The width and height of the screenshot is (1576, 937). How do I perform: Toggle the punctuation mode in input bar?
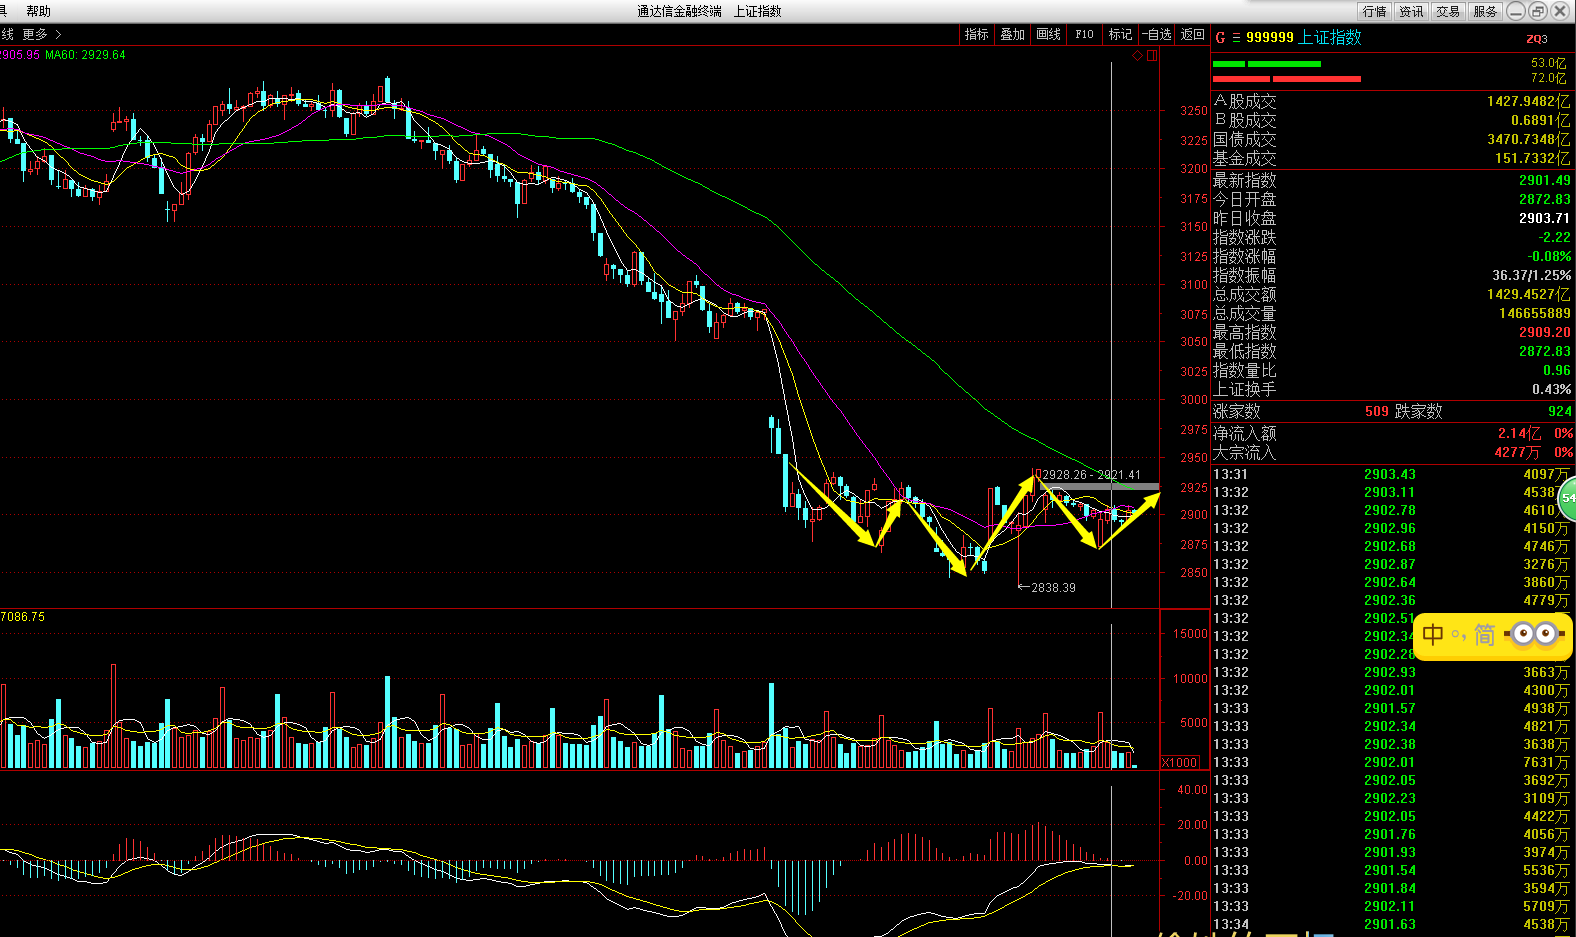coord(1459,635)
